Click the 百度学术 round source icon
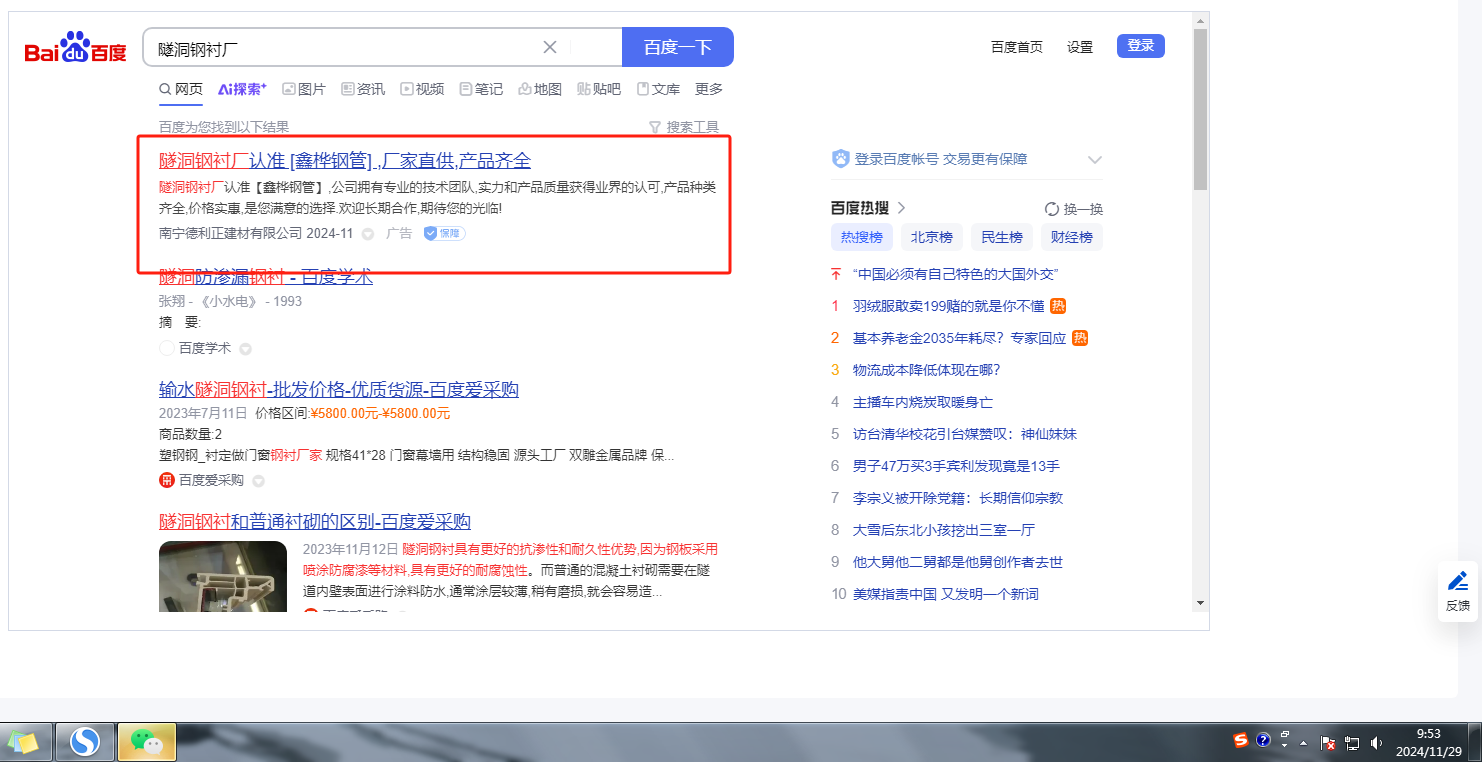 click(167, 348)
